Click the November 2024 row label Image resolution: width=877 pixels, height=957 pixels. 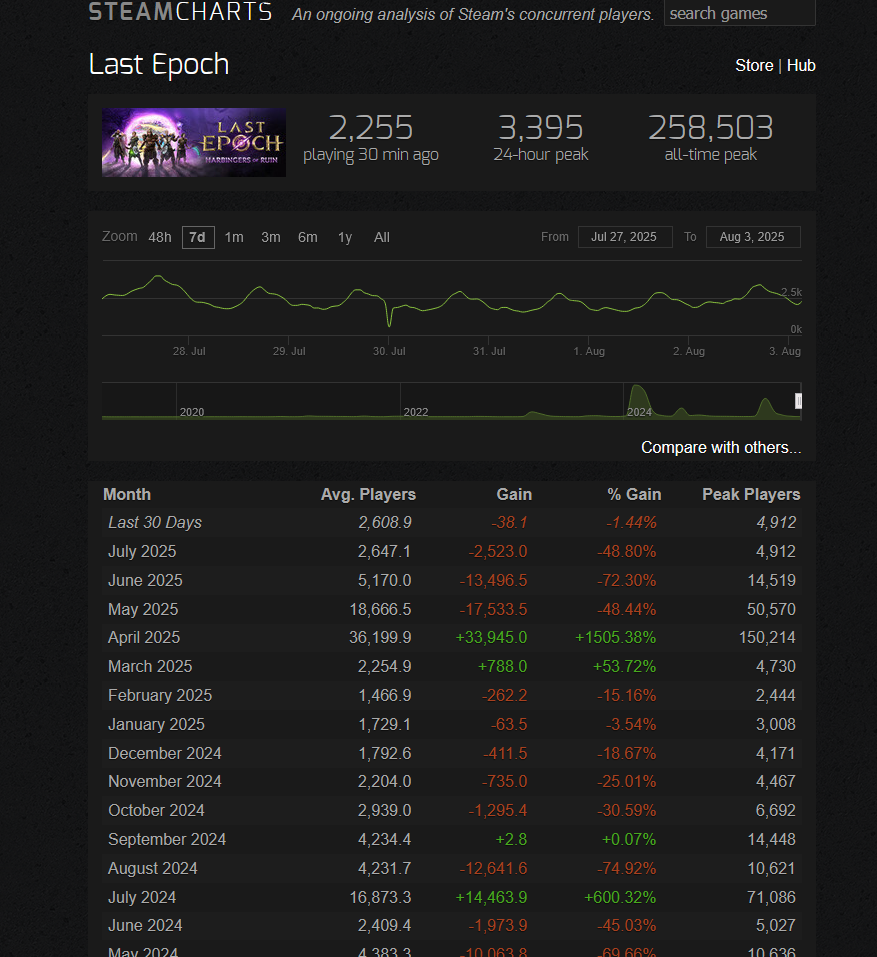point(165,781)
